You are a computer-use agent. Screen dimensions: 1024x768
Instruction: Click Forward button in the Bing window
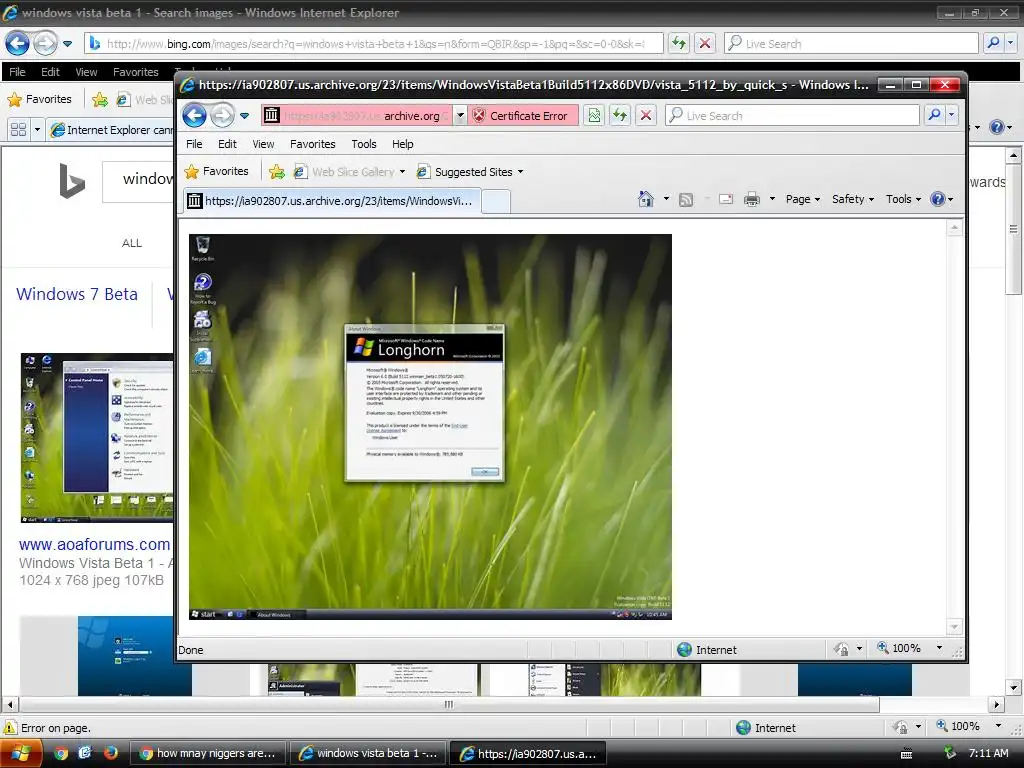(45, 44)
